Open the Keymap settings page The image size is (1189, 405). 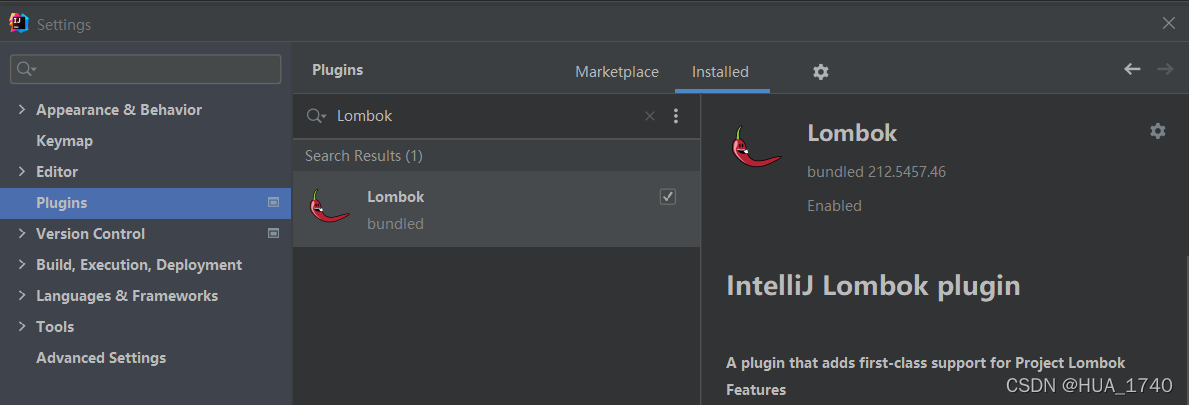tap(64, 141)
